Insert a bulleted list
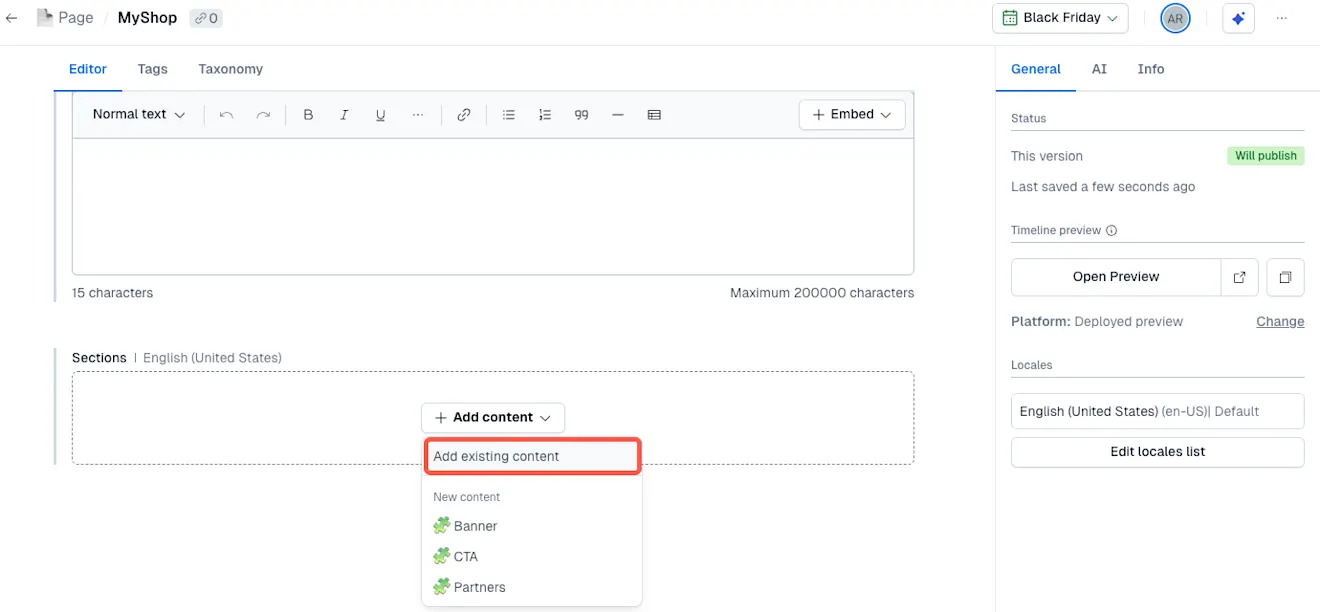The height and width of the screenshot is (612, 1320). (508, 115)
